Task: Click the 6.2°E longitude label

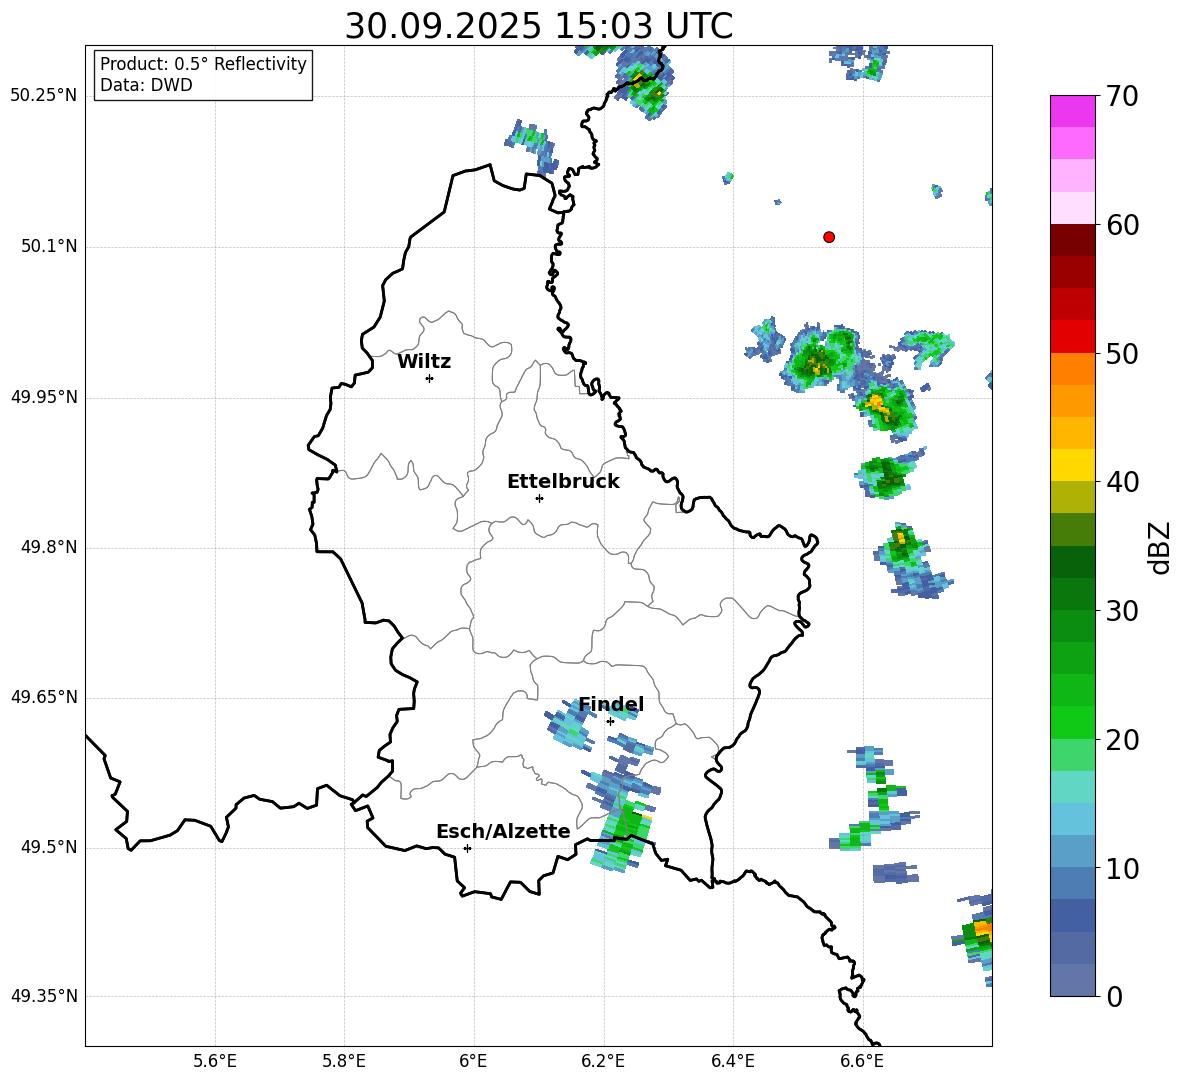Action: (603, 1062)
